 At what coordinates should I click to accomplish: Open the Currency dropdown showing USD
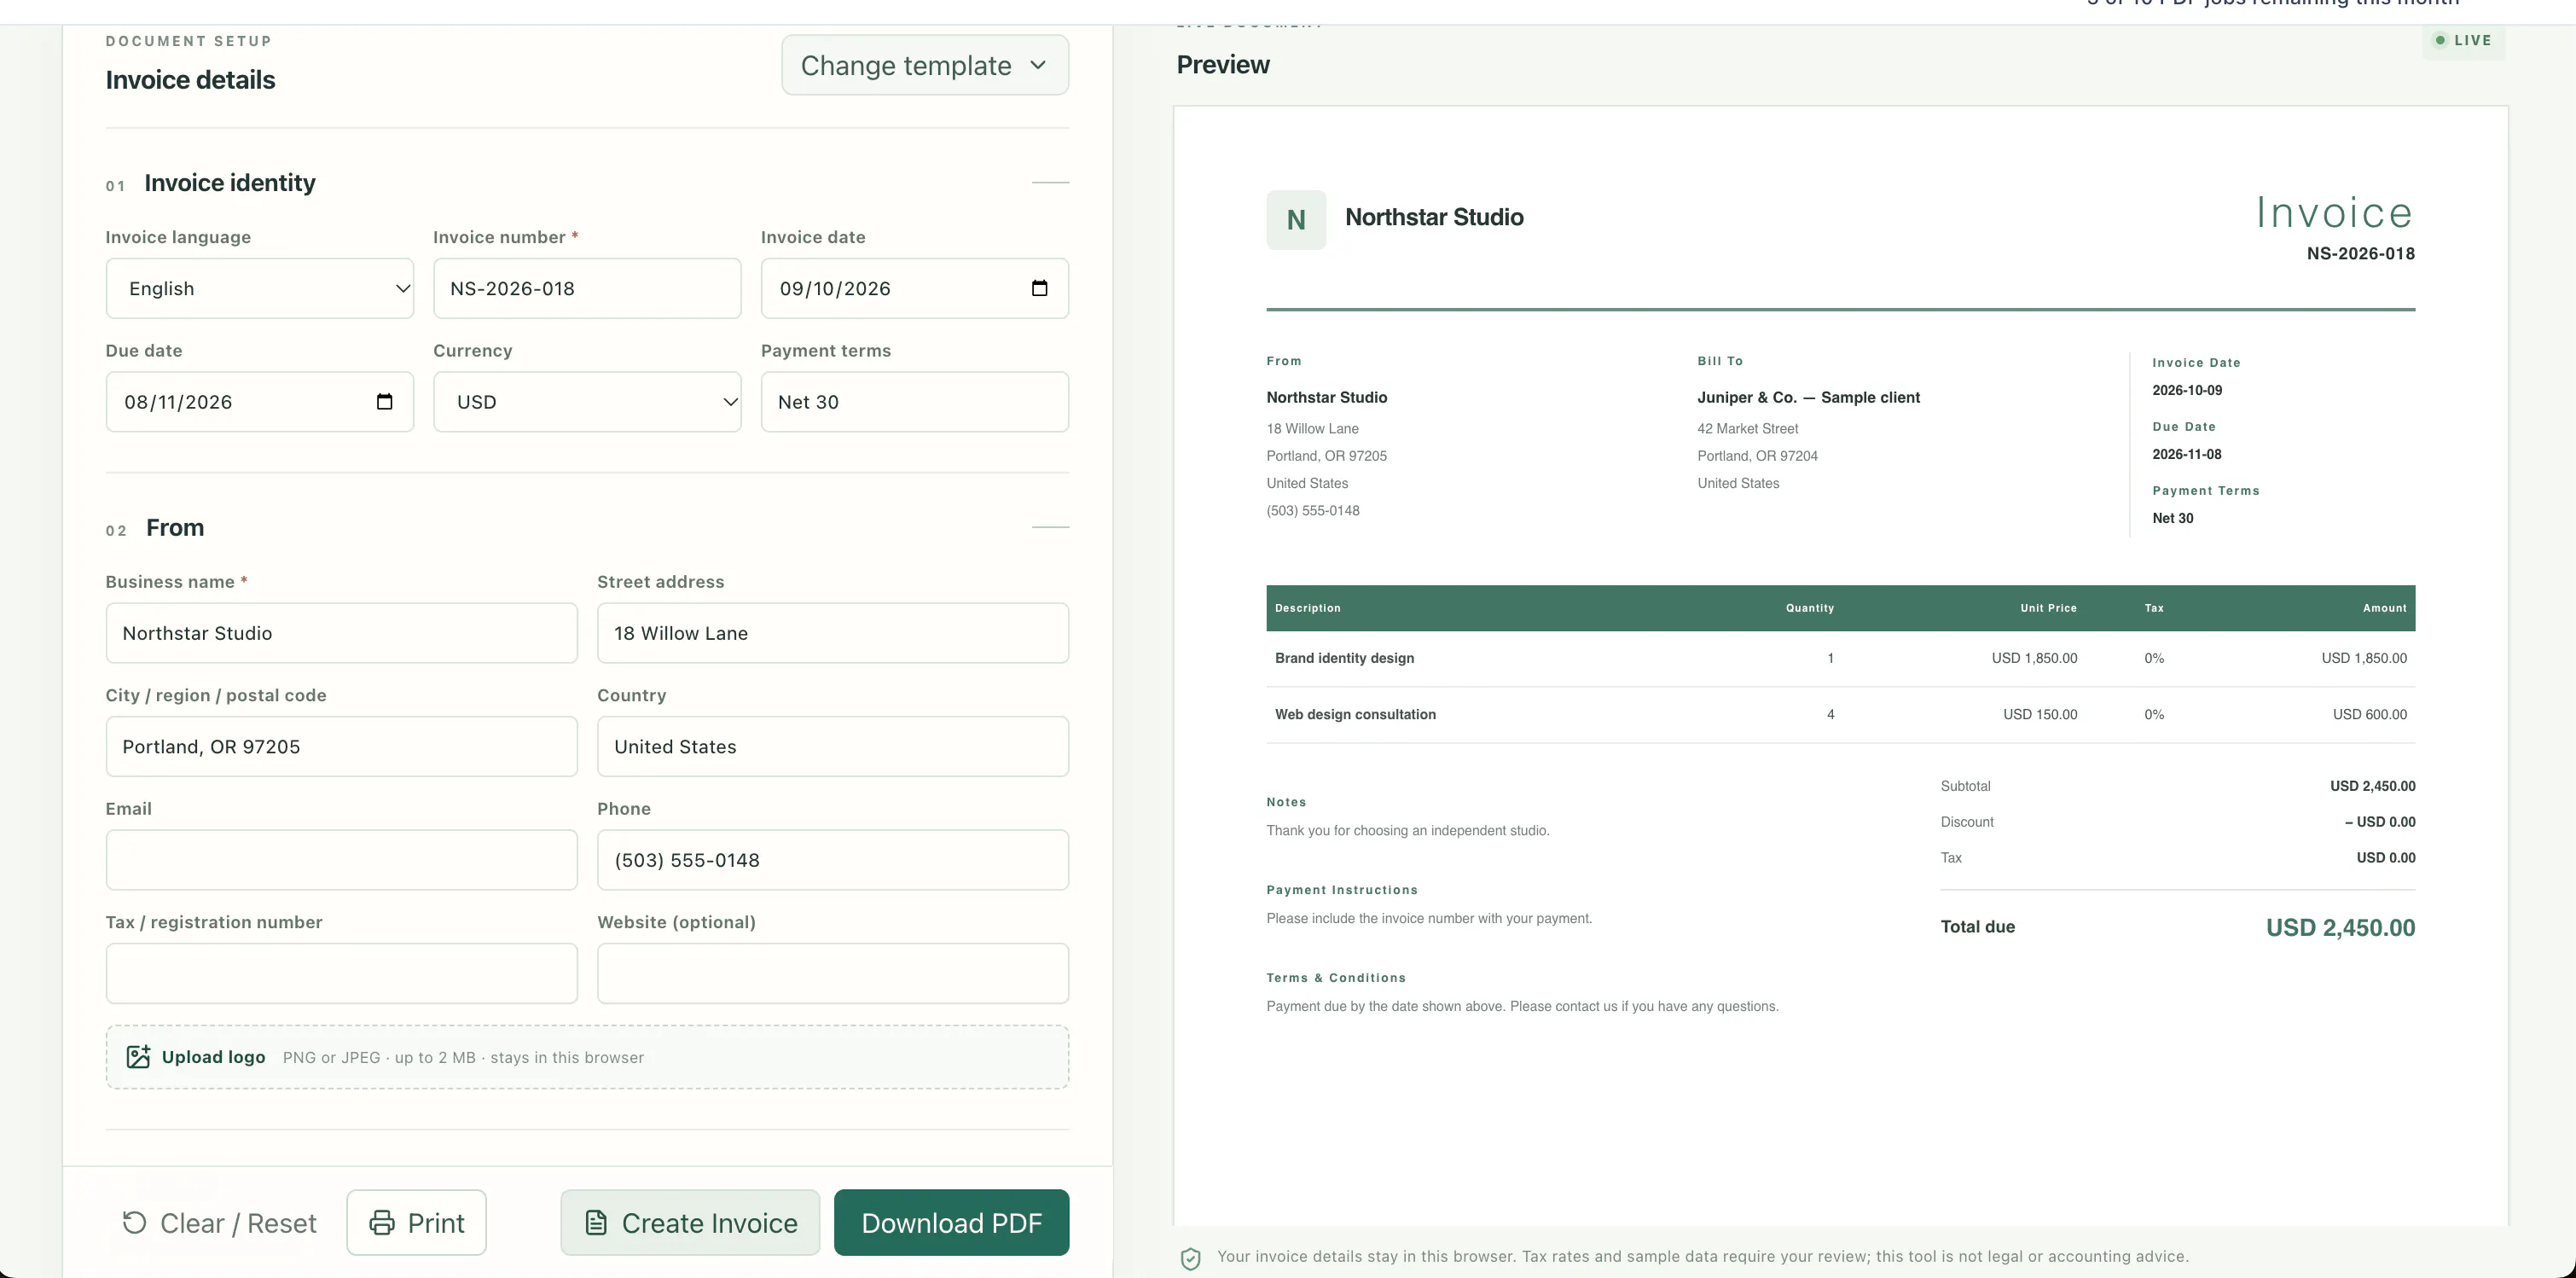[x=587, y=402]
